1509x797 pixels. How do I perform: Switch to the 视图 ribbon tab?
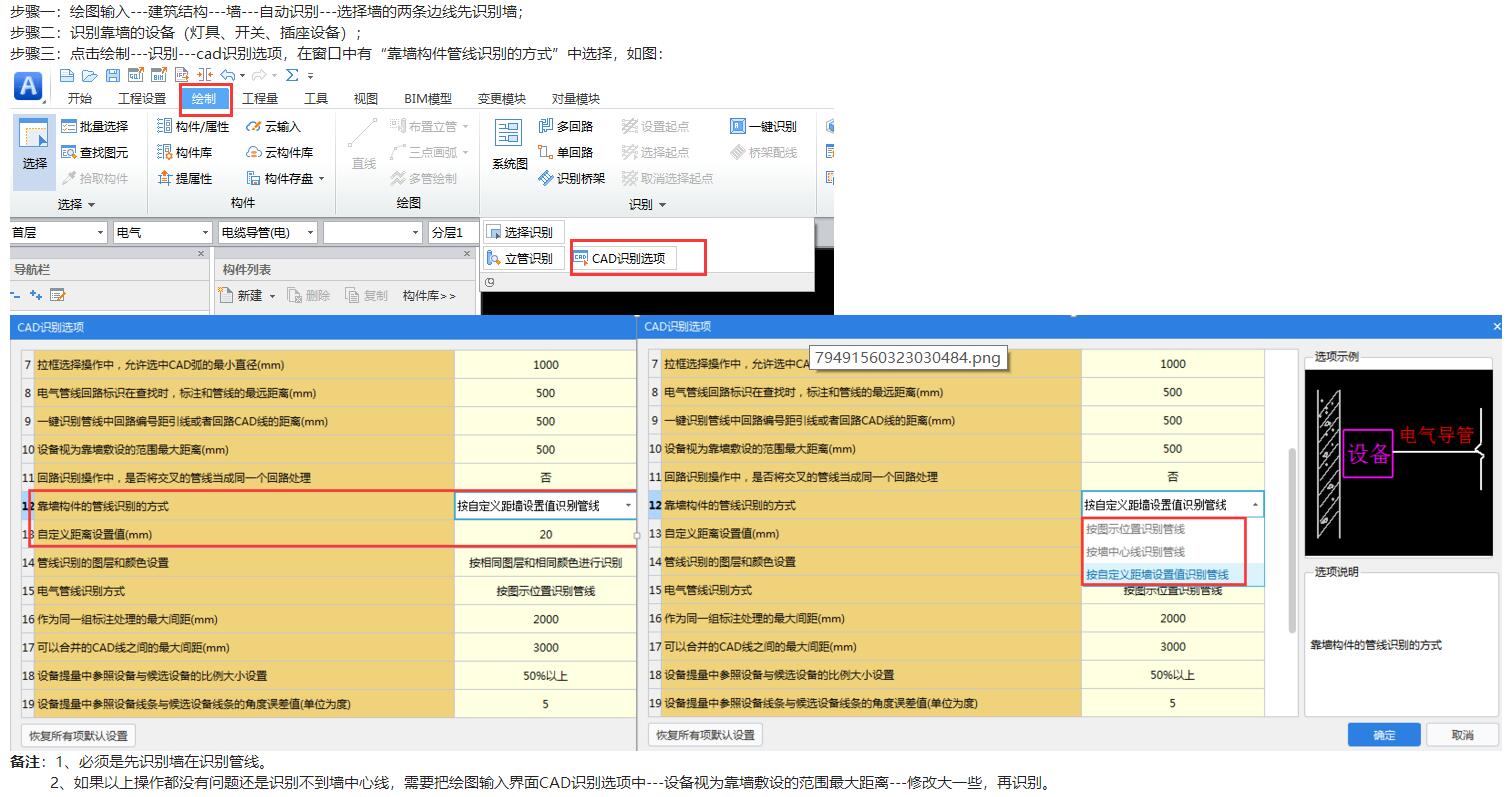pos(366,99)
